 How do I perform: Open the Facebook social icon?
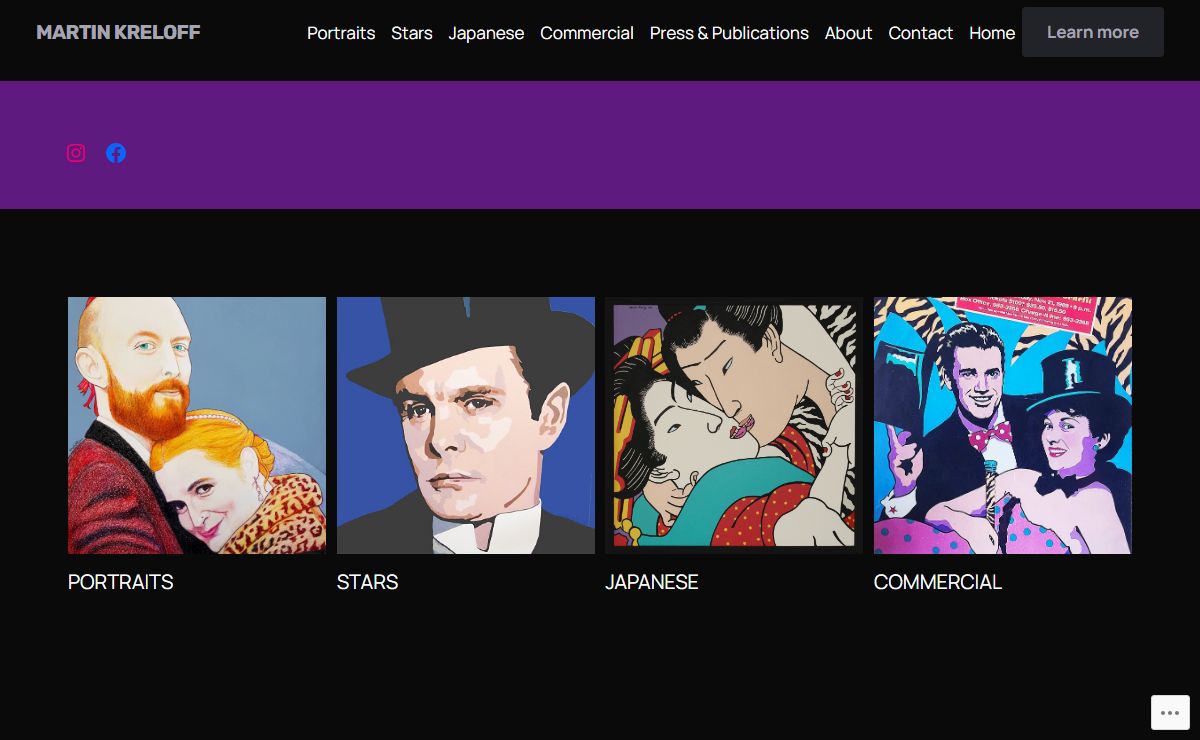point(116,153)
